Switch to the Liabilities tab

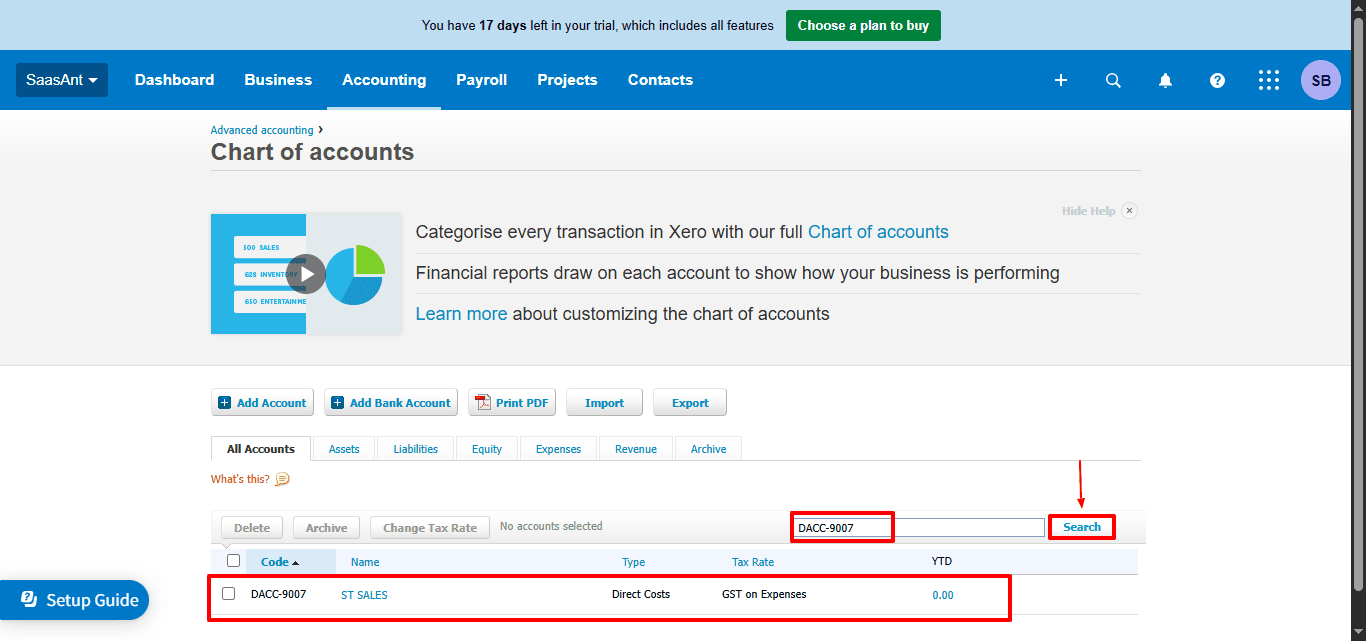[x=416, y=449]
